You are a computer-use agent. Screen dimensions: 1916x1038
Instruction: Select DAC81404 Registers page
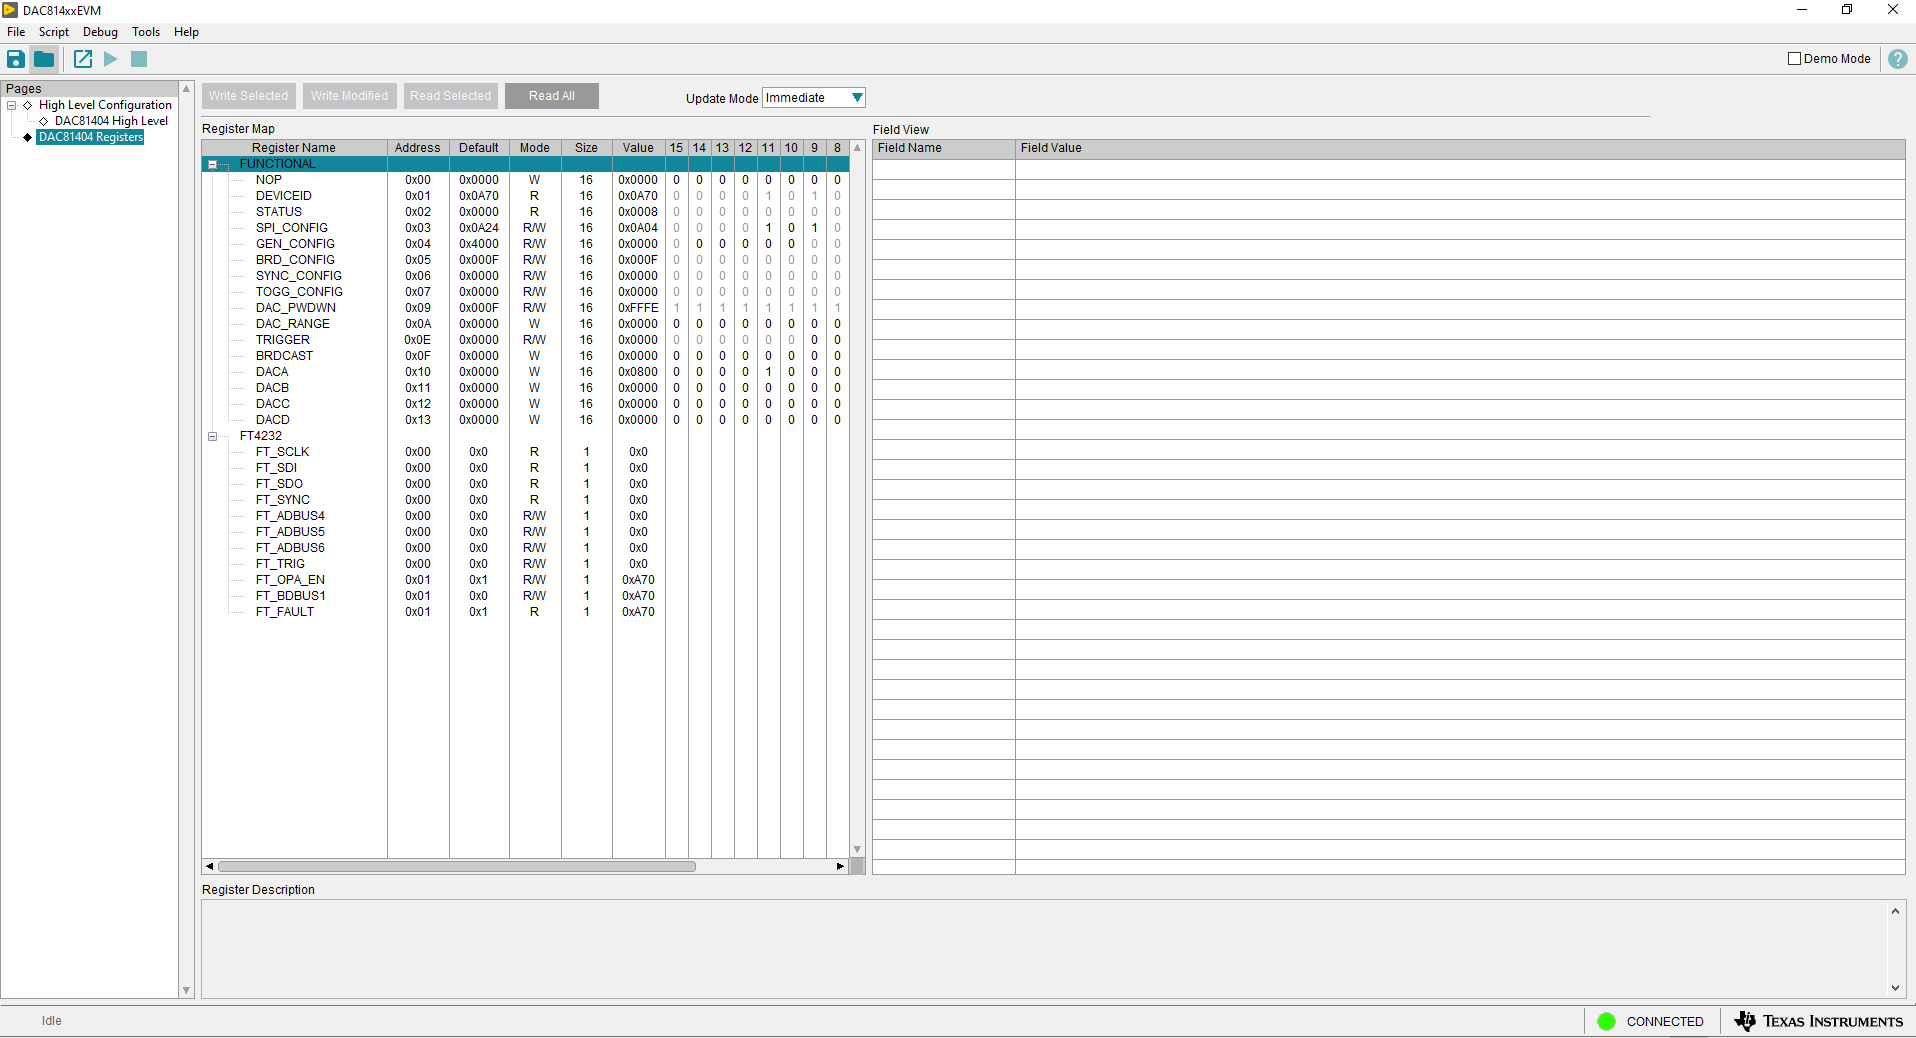click(90, 137)
